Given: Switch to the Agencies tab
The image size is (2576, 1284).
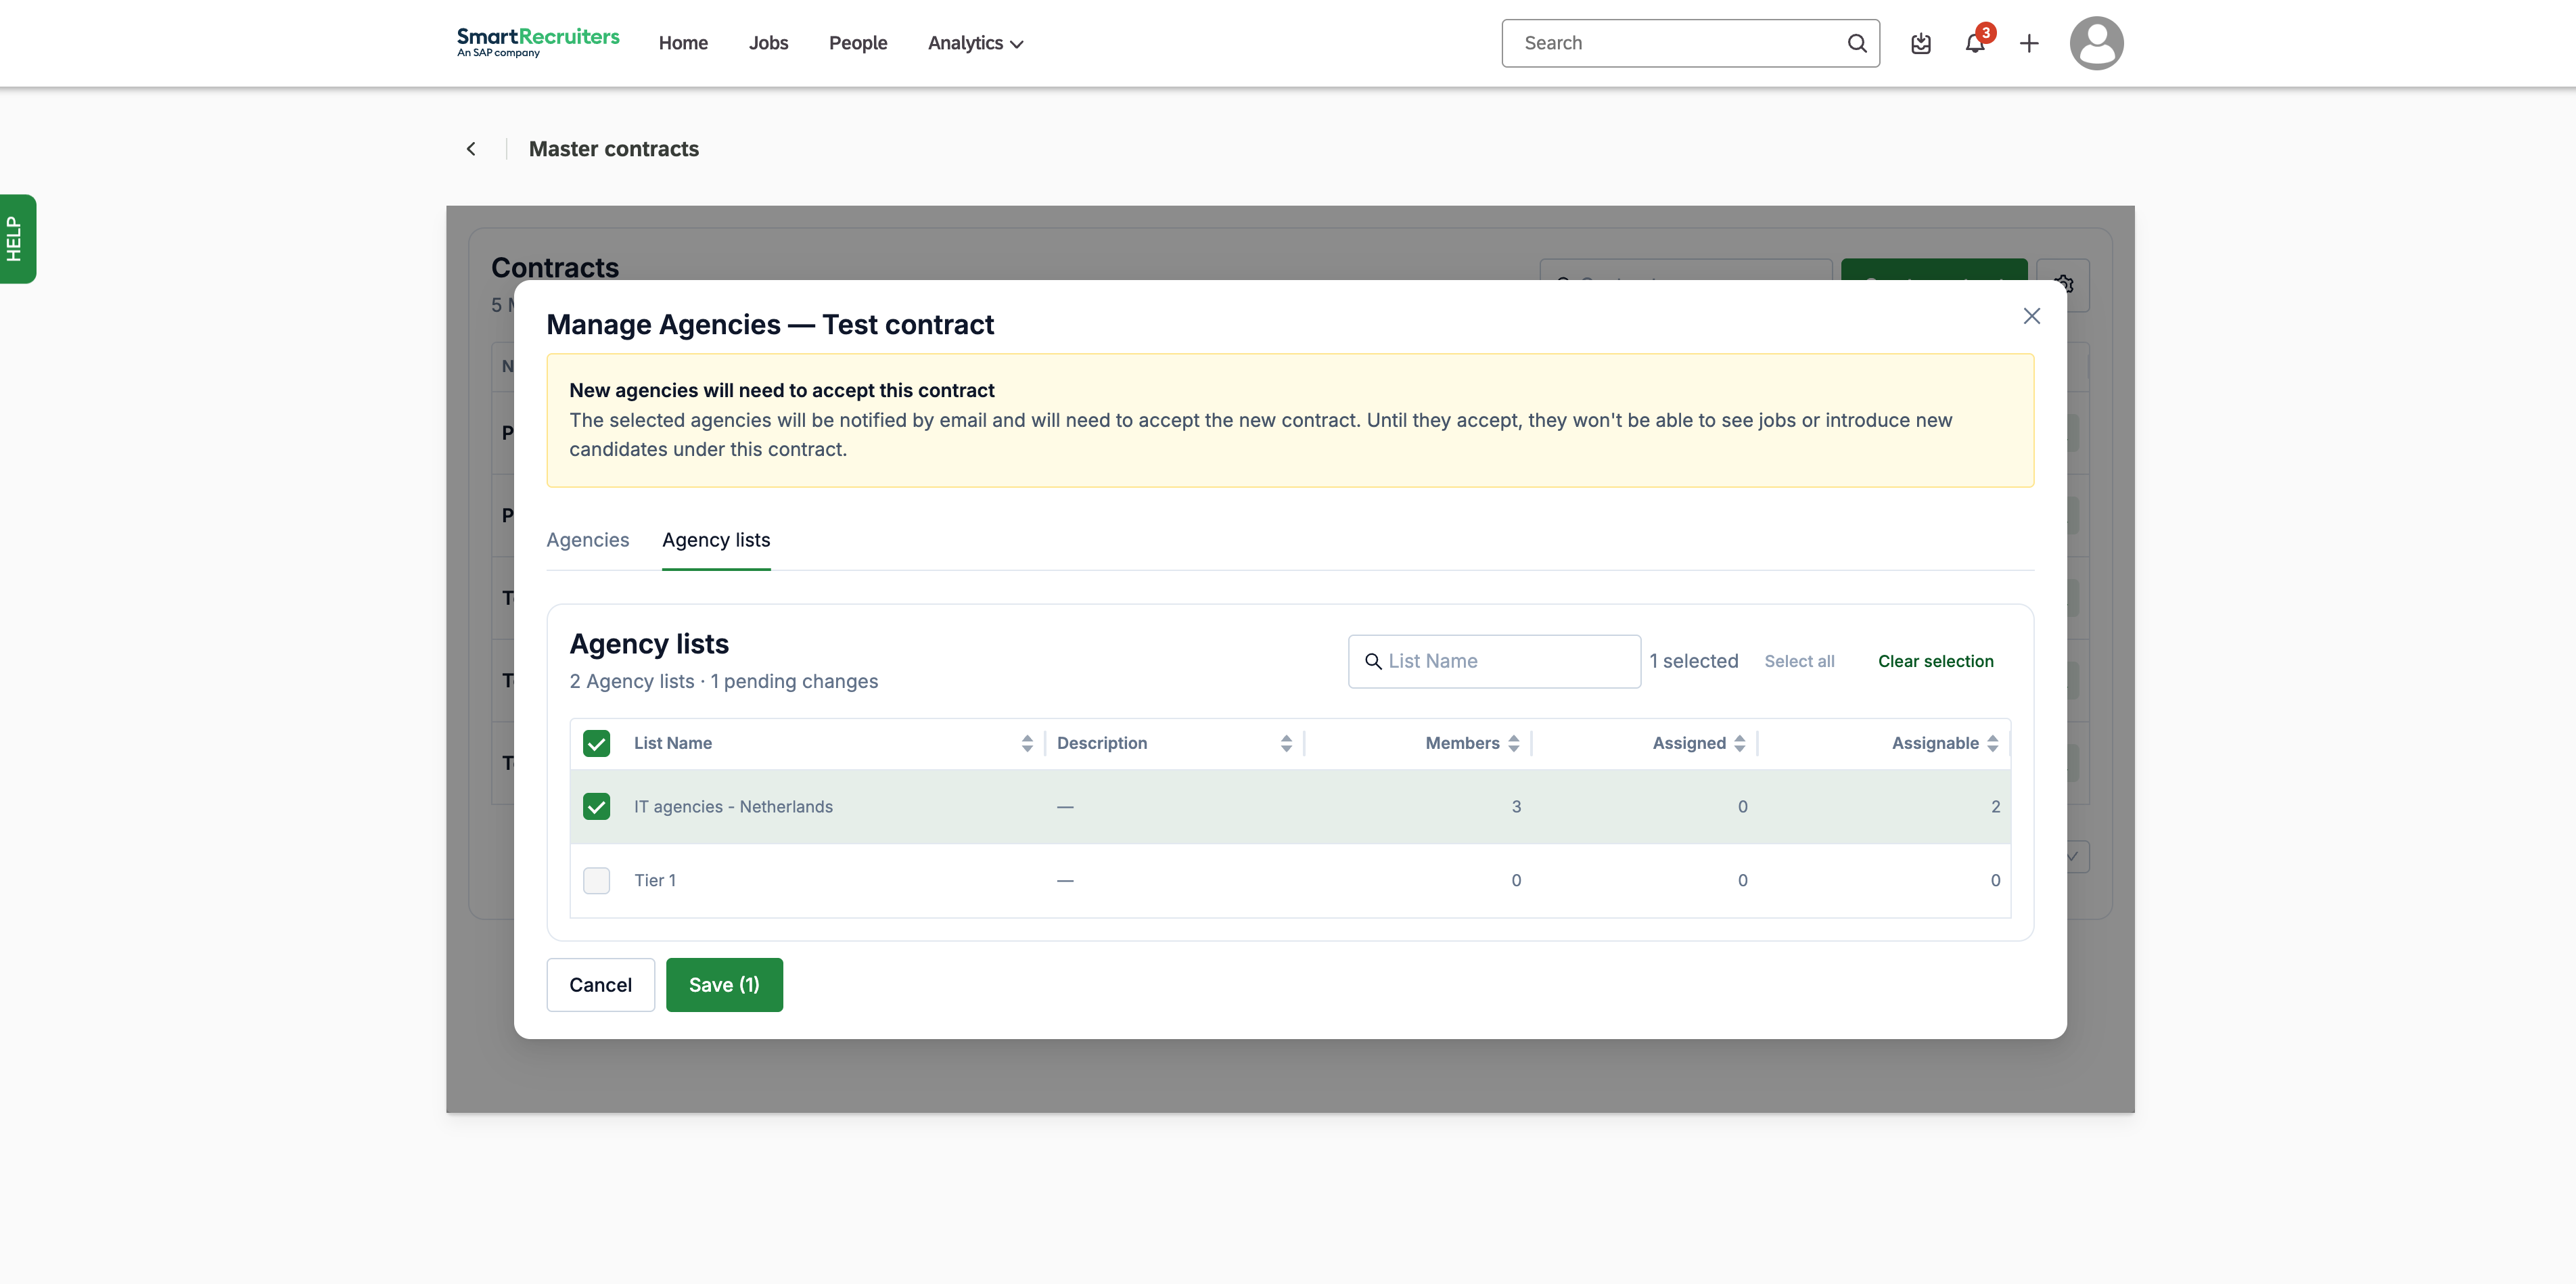Looking at the screenshot, I should pyautogui.click(x=587, y=540).
